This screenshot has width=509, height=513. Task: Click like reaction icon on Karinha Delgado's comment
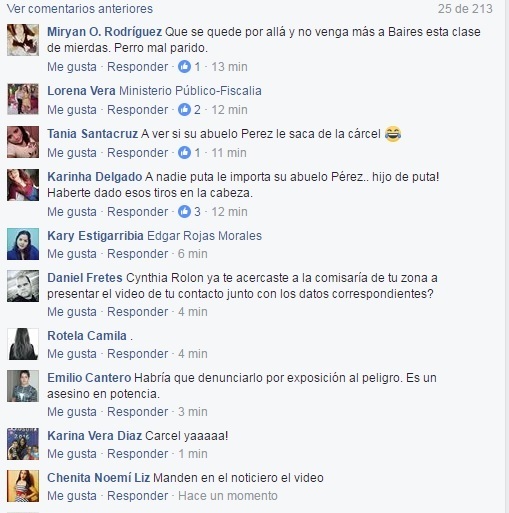click(x=184, y=212)
